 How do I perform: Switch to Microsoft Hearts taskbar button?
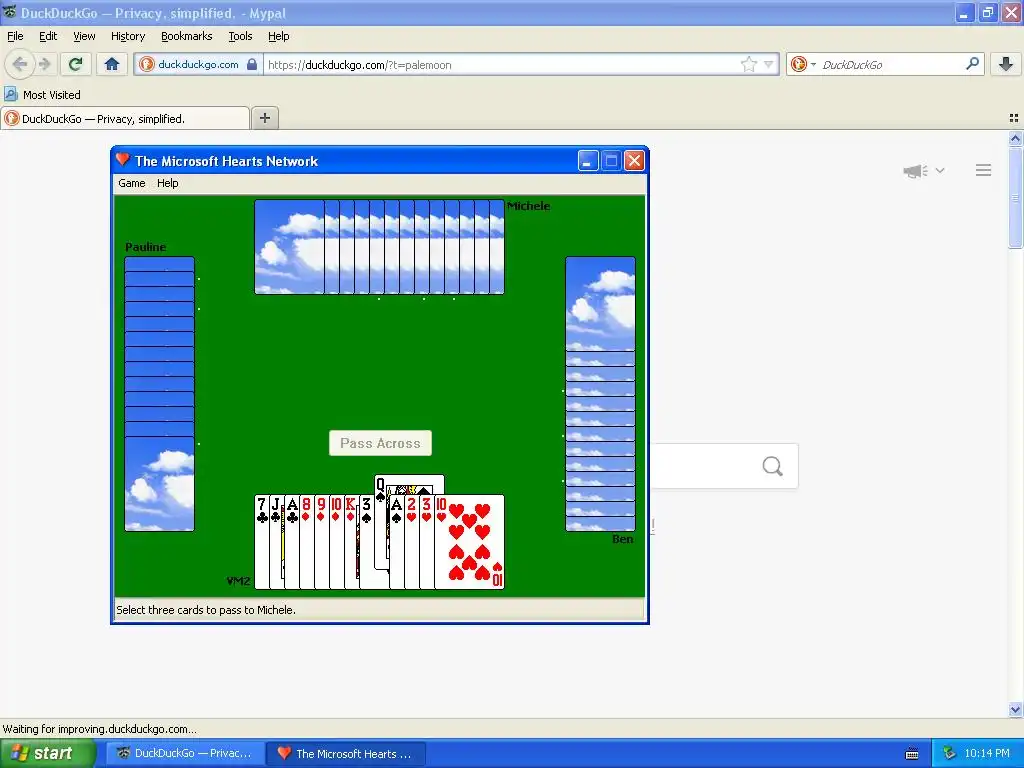click(346, 753)
